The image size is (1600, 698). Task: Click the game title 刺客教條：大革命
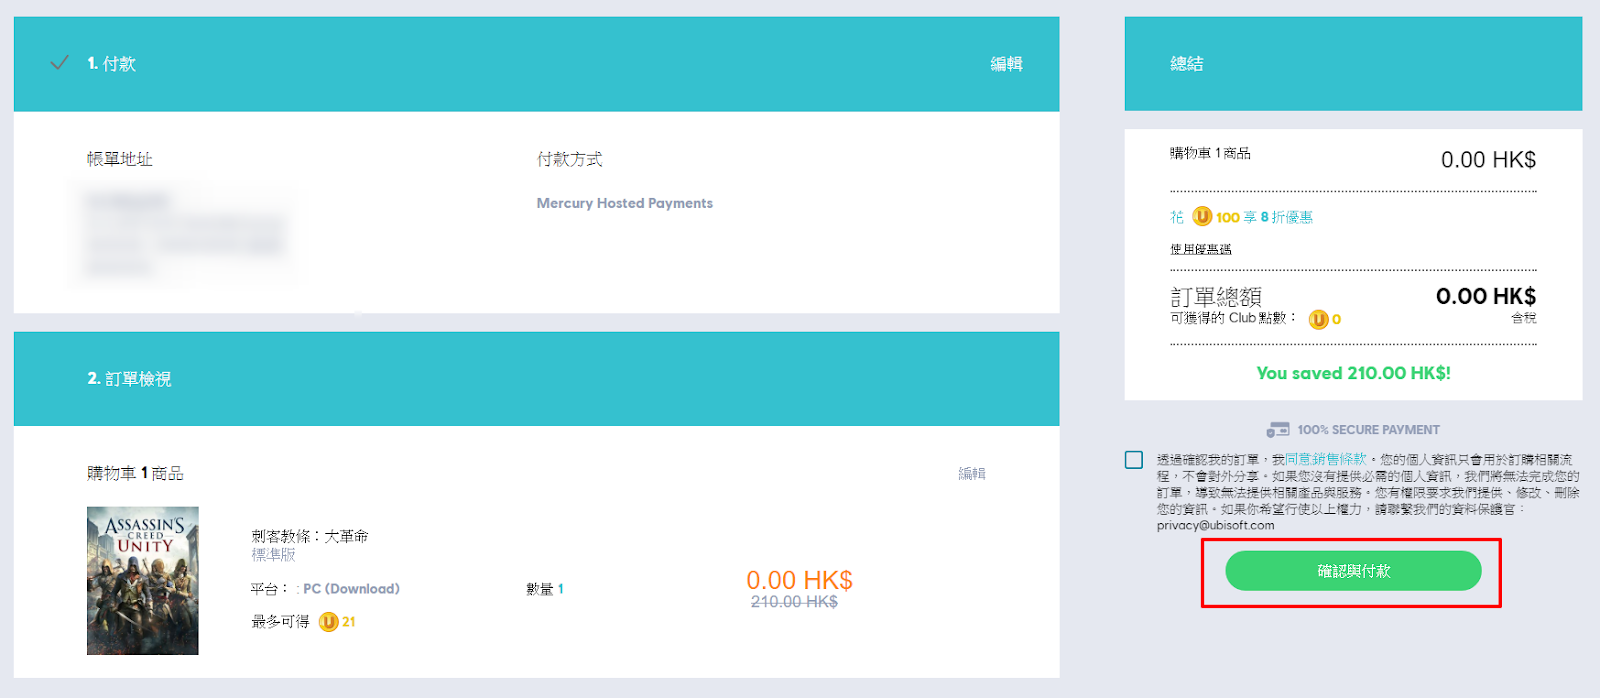click(310, 536)
